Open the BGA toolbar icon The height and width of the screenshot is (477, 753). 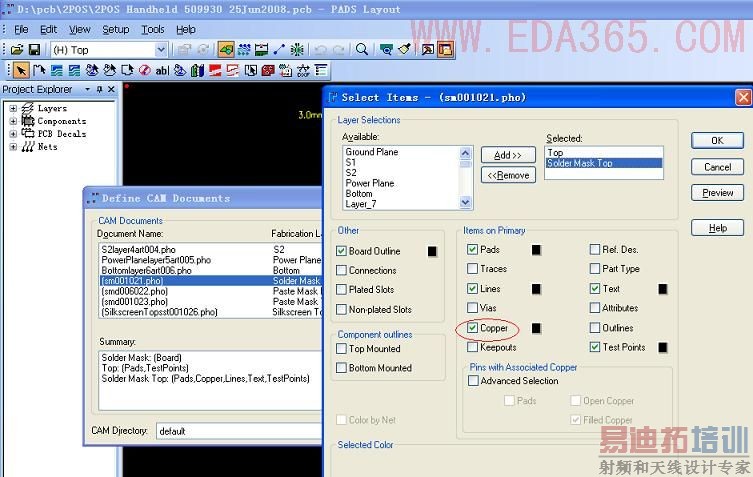(x=297, y=49)
